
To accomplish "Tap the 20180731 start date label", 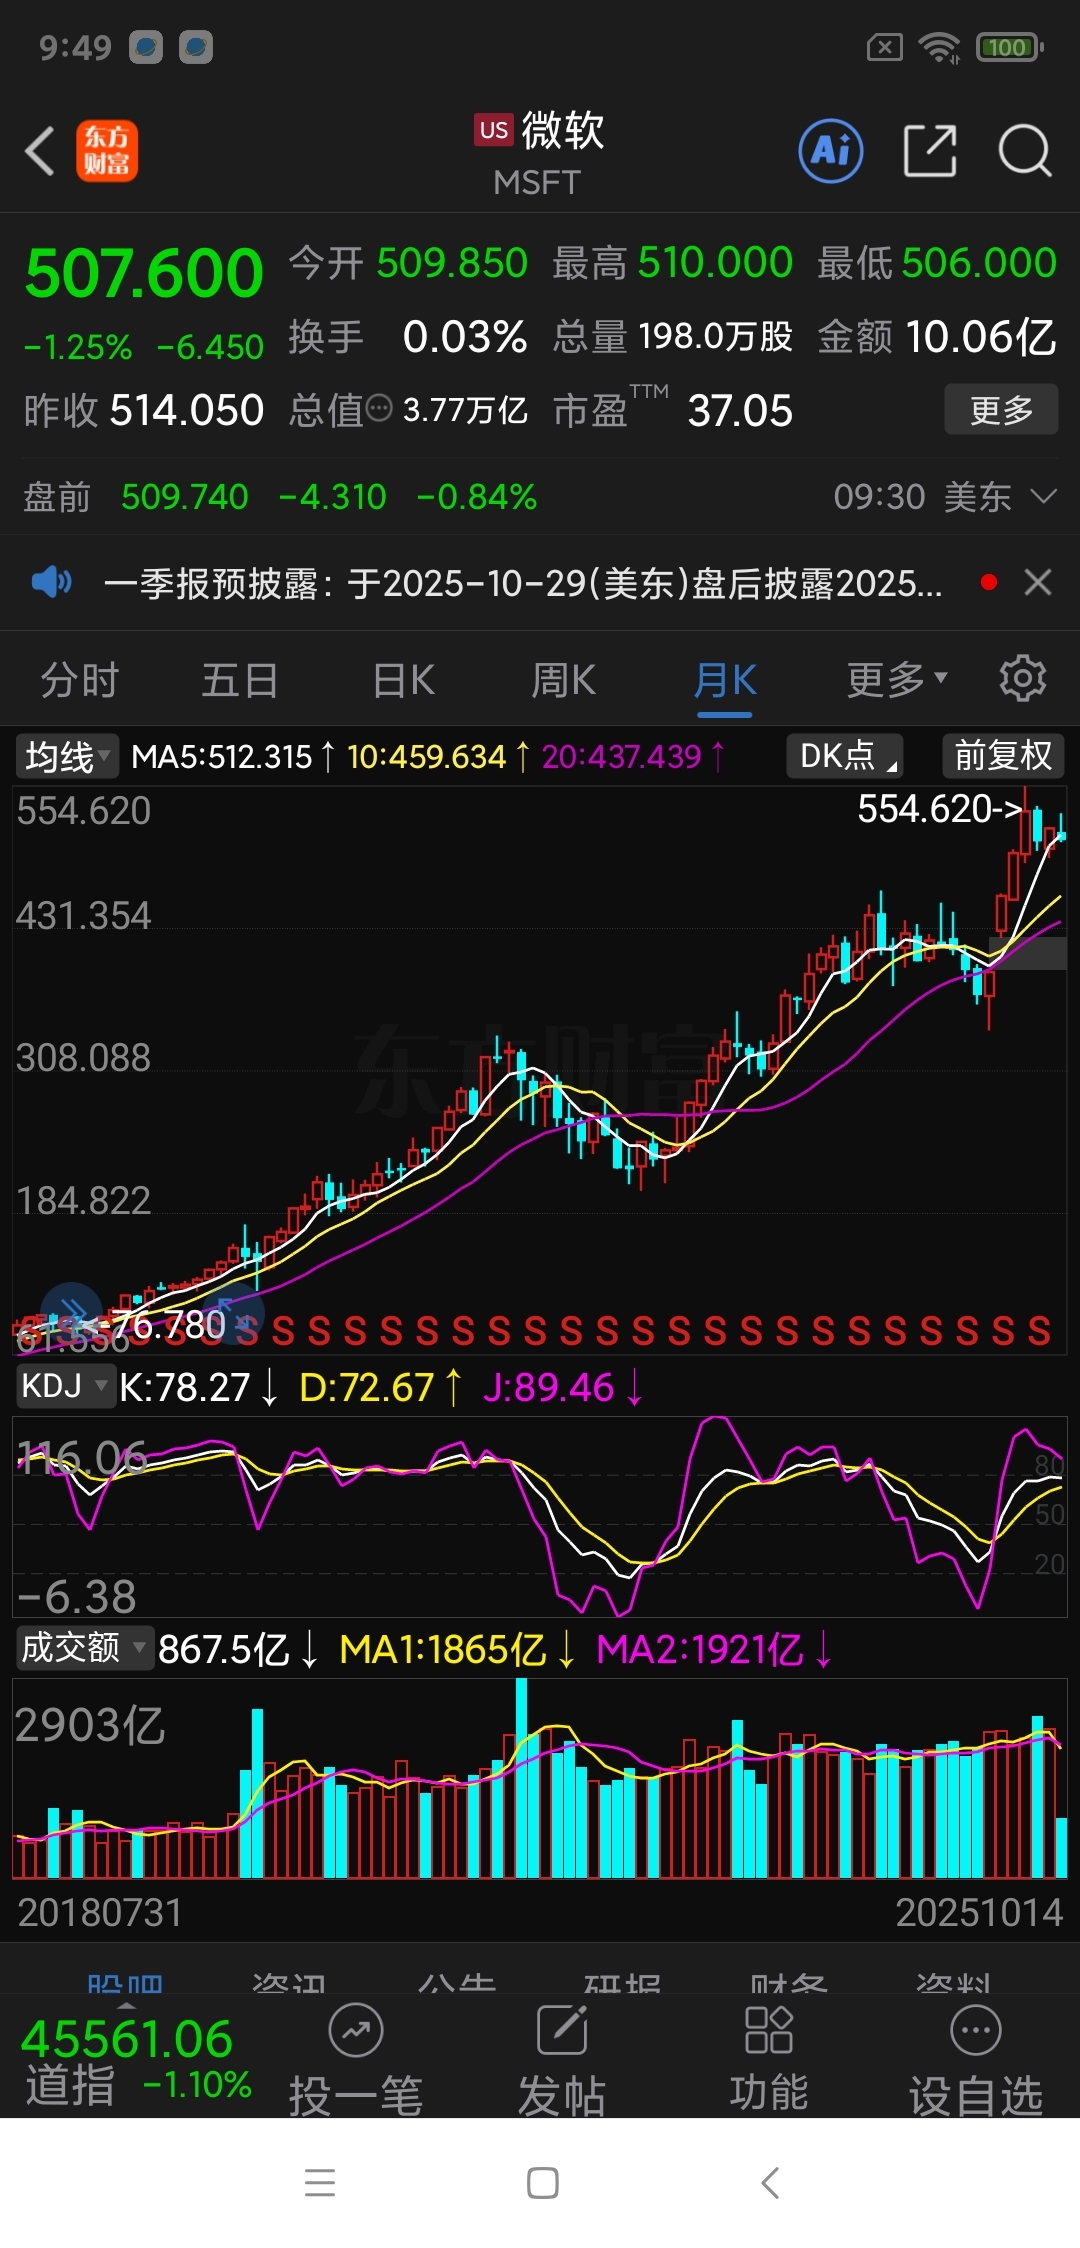I will [100, 1912].
